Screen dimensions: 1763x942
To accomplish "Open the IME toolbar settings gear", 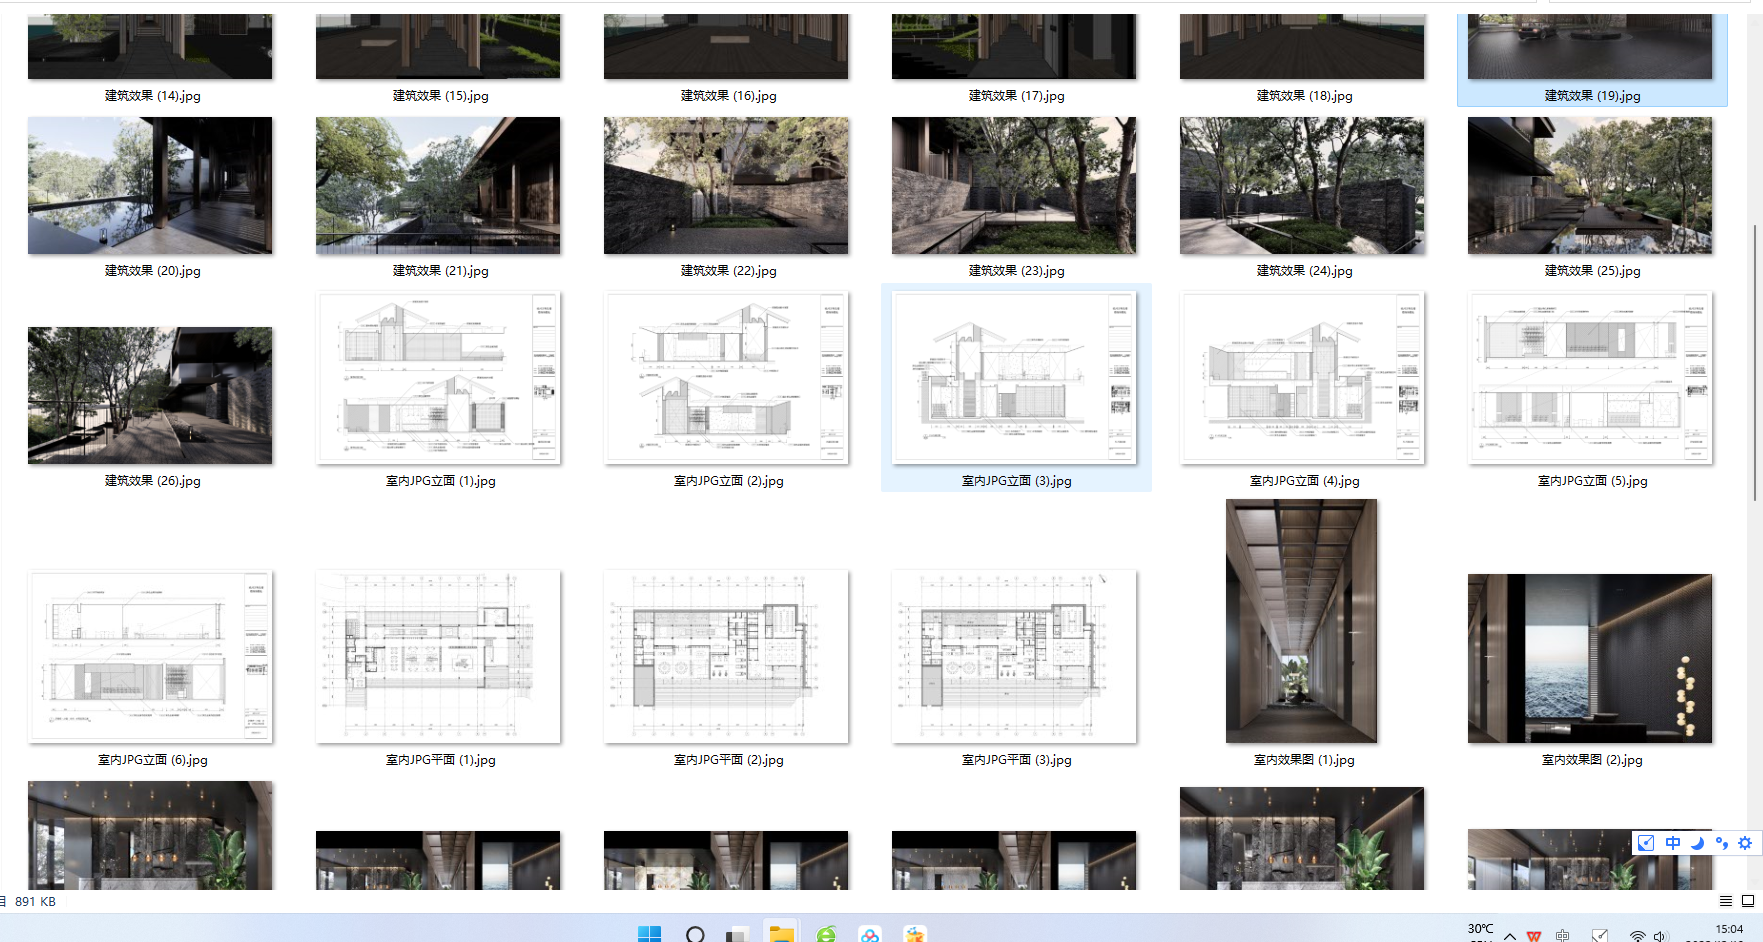I will (x=1745, y=843).
